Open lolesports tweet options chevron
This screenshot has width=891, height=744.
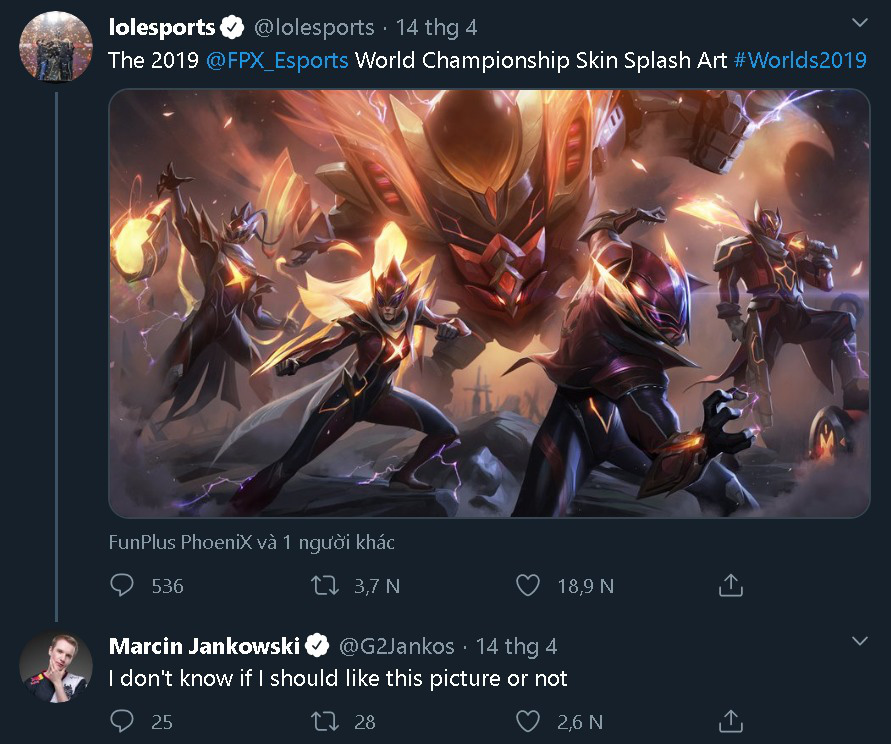pos(860,23)
